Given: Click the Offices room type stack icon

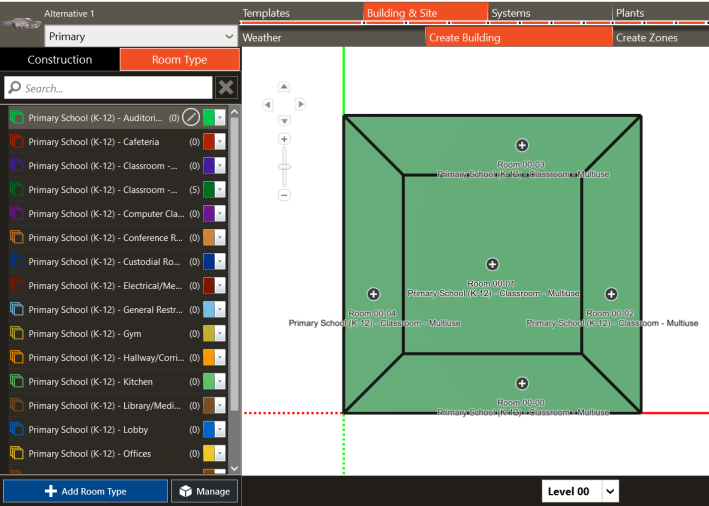Looking at the screenshot, I should 17,453.
